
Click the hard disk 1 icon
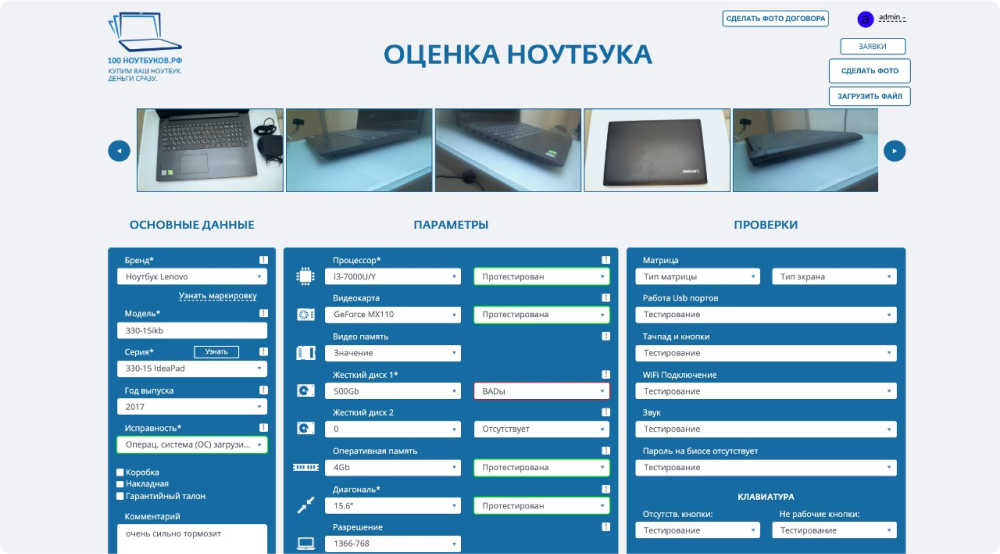(x=306, y=391)
